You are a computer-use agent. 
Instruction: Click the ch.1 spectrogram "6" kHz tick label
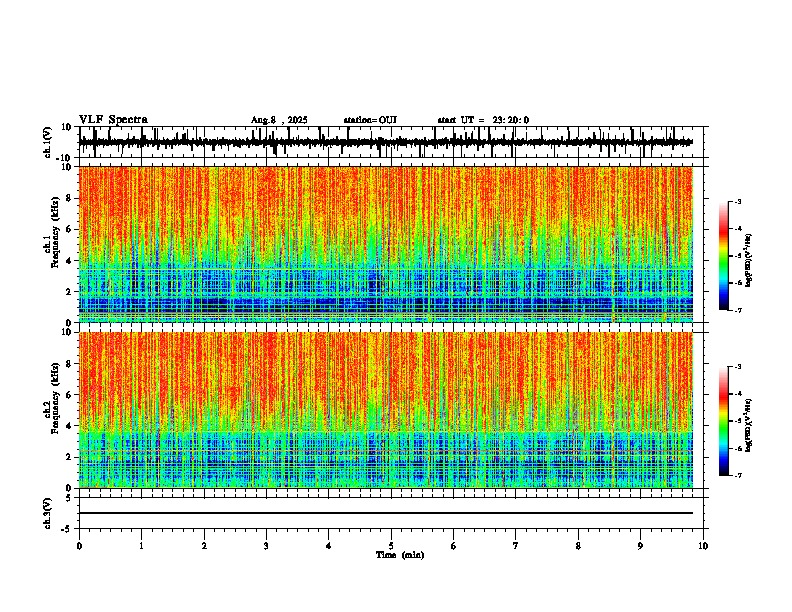pyautogui.click(x=69, y=230)
